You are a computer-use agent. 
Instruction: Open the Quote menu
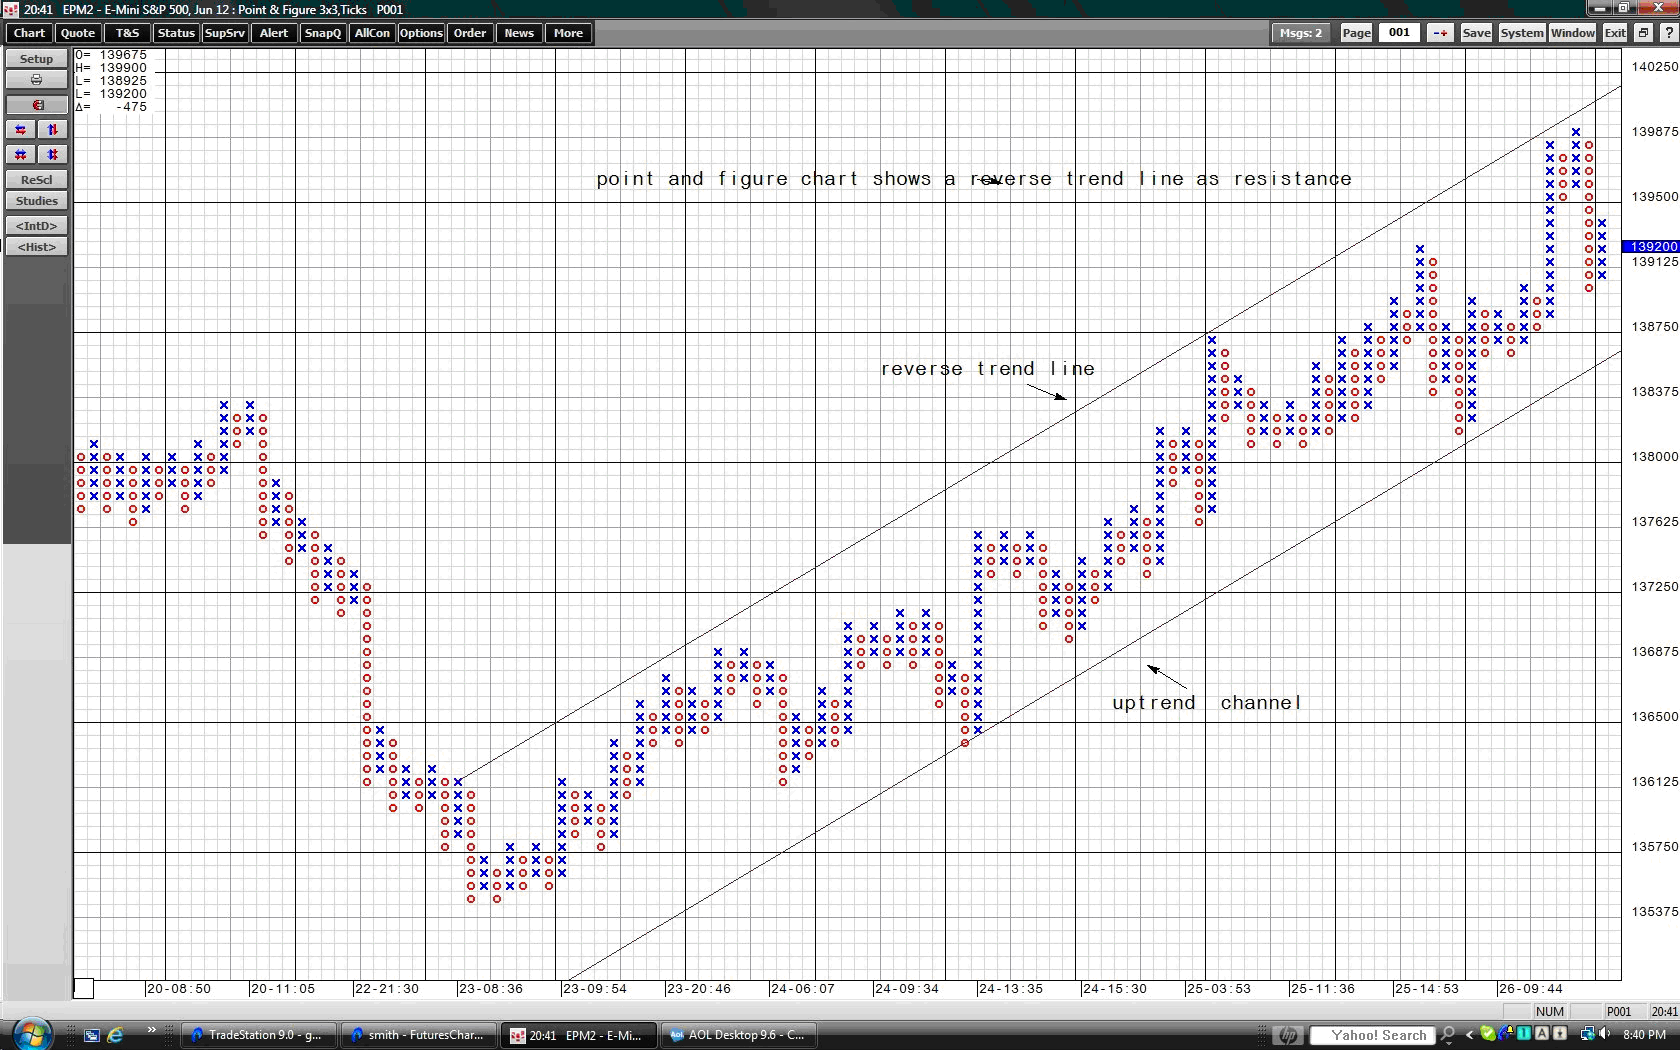point(78,33)
